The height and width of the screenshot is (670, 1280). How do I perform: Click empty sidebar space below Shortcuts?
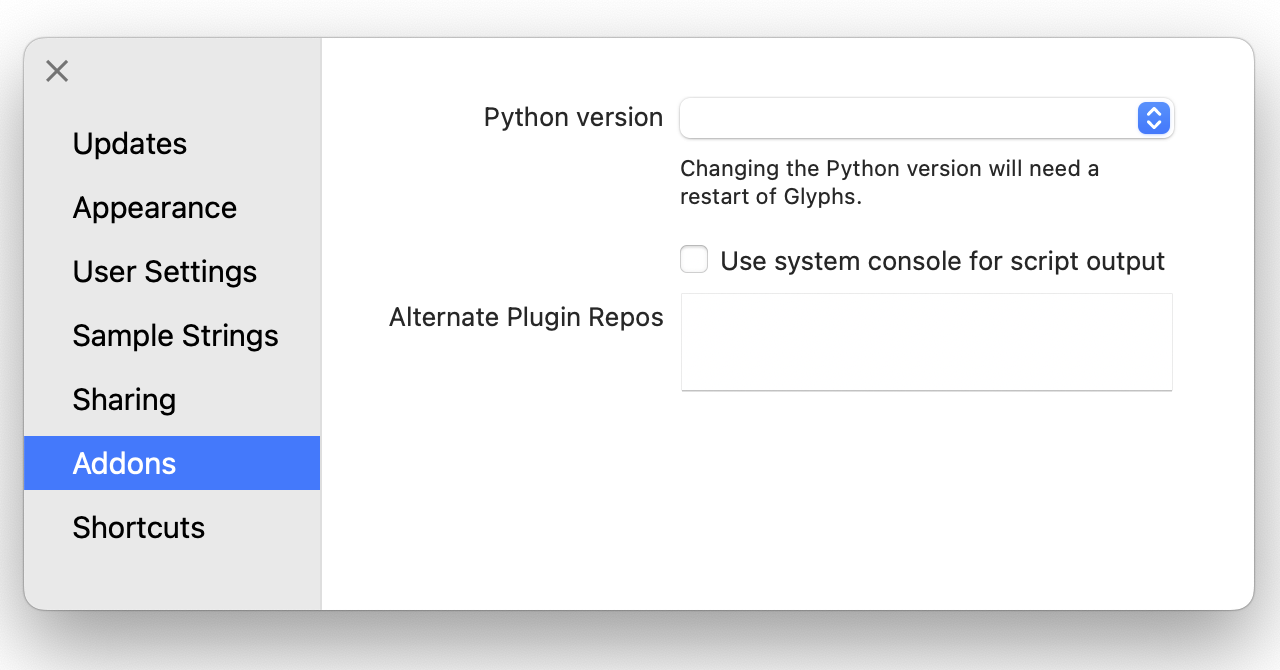[x=172, y=578]
